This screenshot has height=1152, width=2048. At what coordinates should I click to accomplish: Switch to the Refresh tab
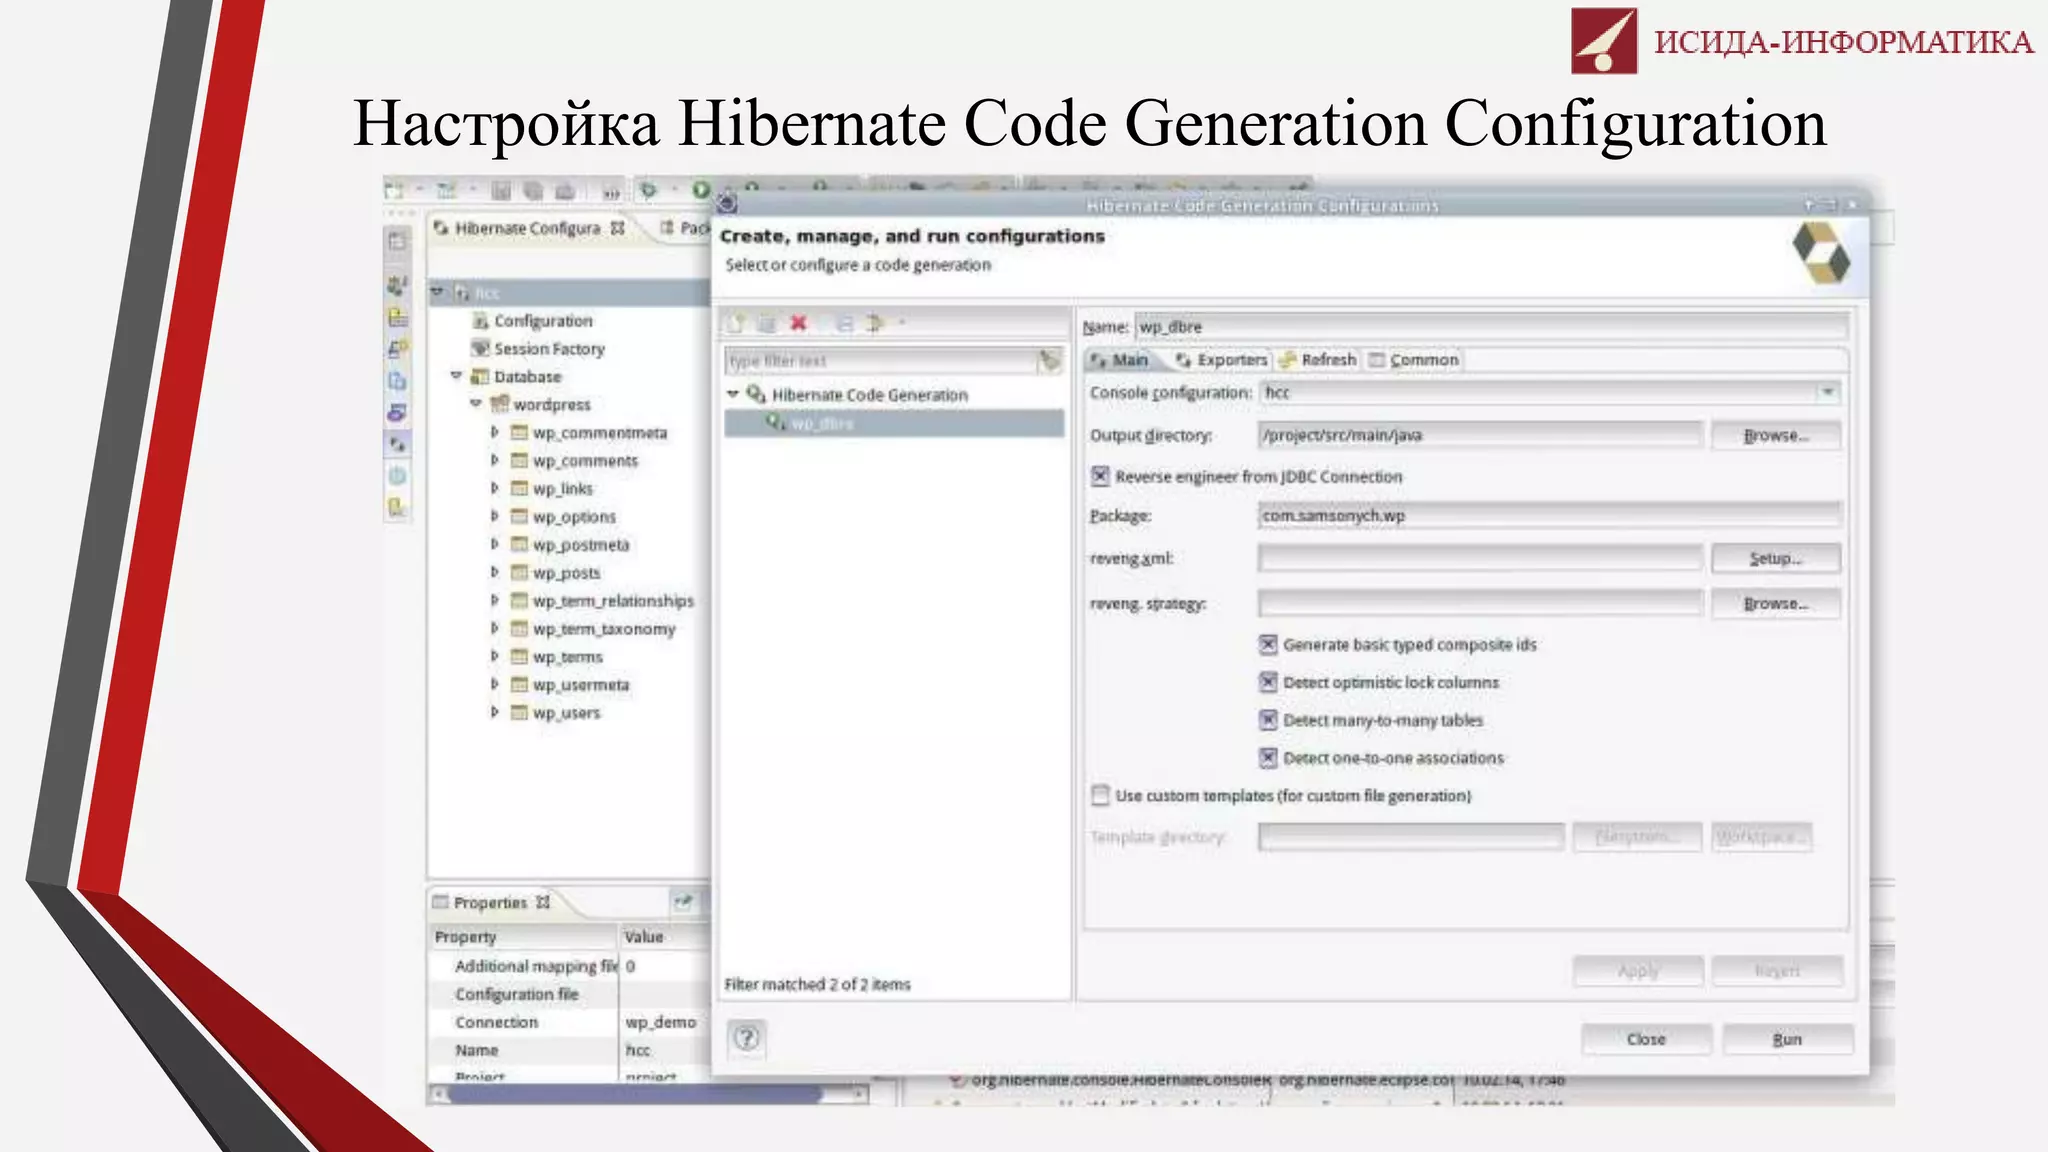click(1318, 359)
